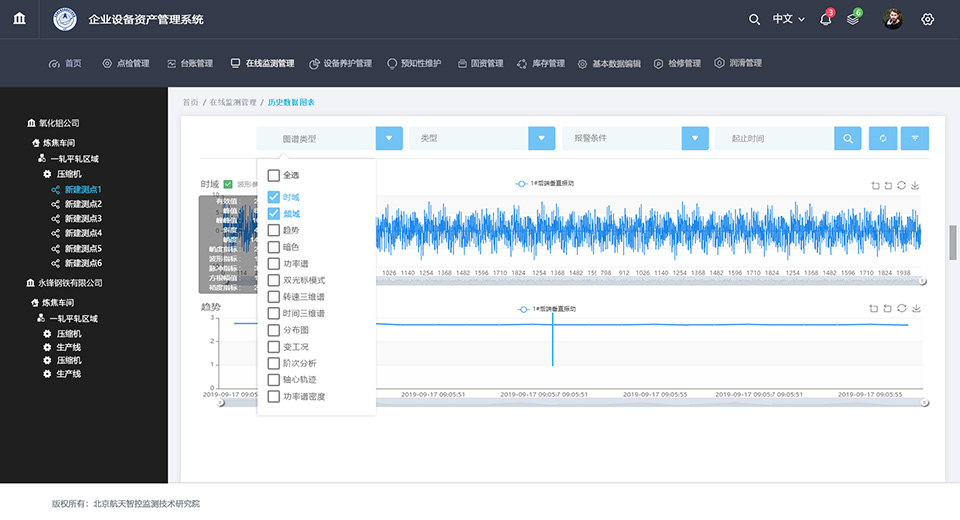Open settings gear icon in header

point(928,19)
